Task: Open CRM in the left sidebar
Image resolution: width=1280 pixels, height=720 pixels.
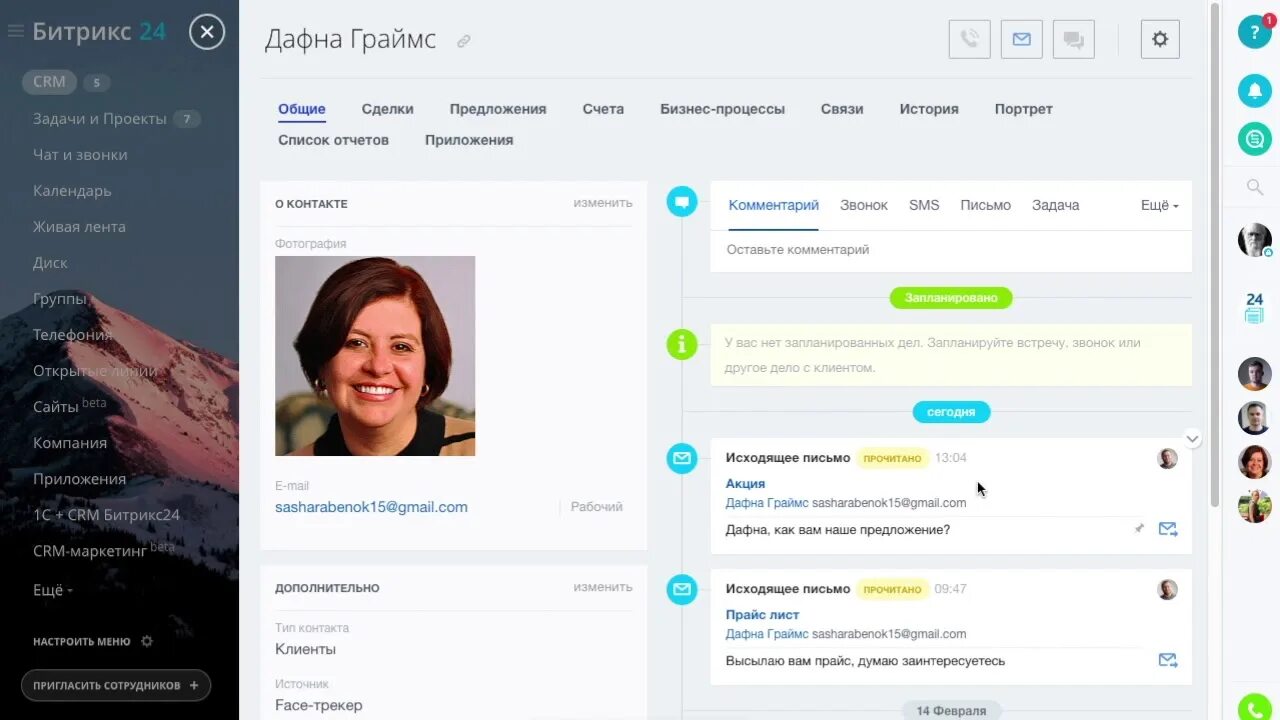Action: point(49,82)
